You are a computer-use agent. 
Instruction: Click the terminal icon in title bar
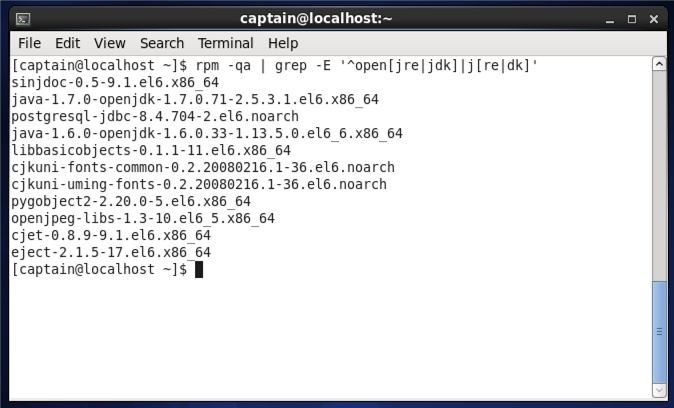coord(23,19)
